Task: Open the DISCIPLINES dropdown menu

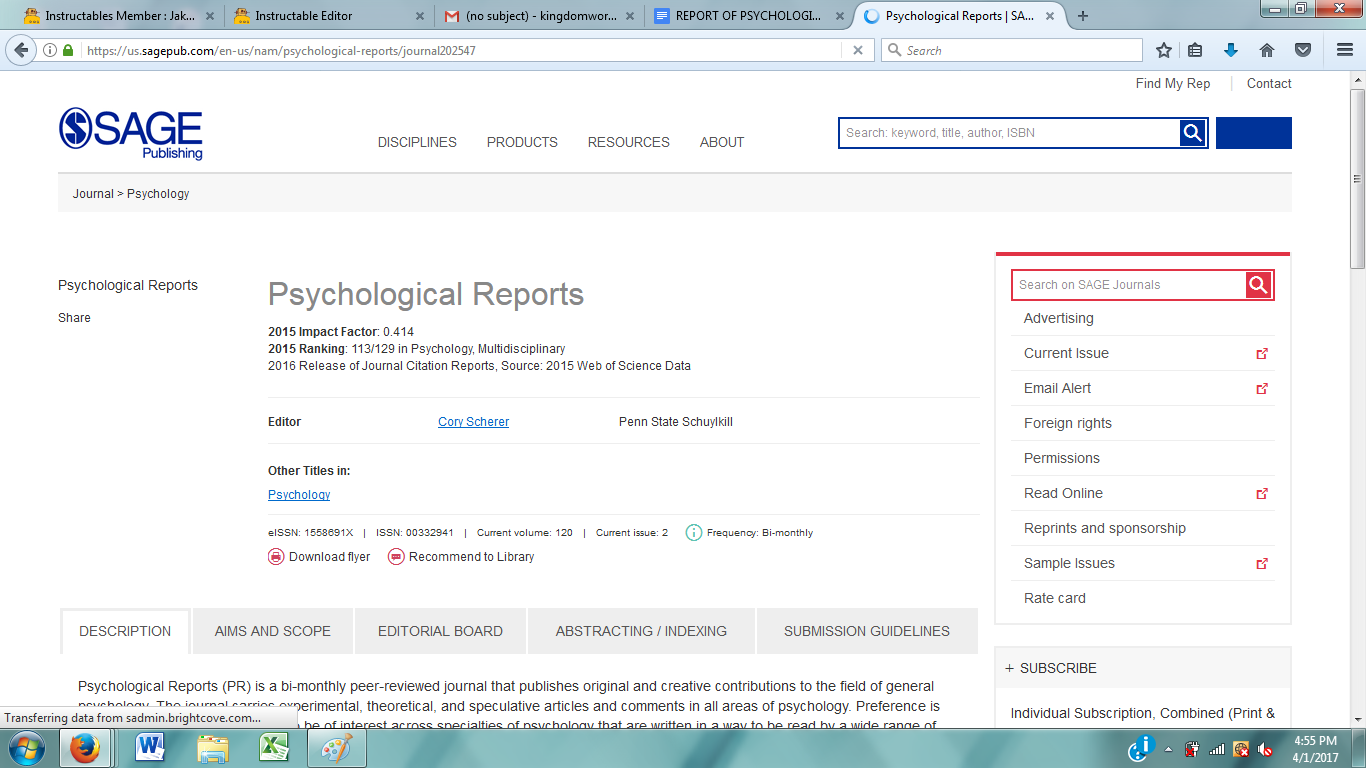Action: pos(417,142)
